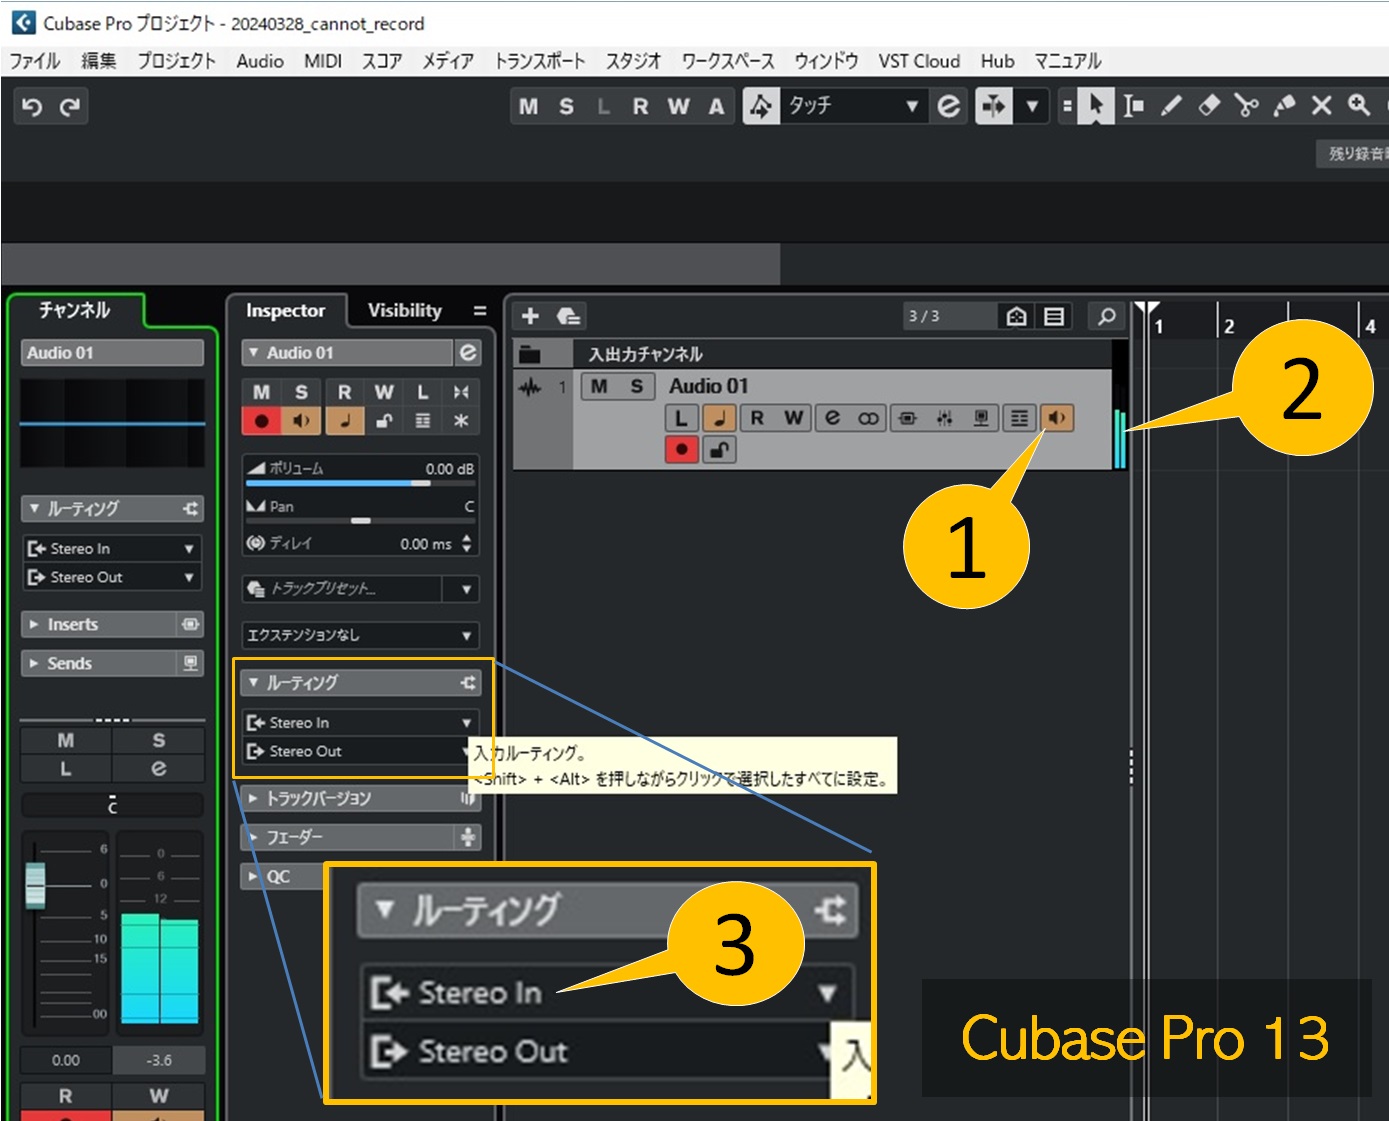Screen dimensions: 1389x1121
Task: Select the Draw pencil tool
Action: point(1171,106)
